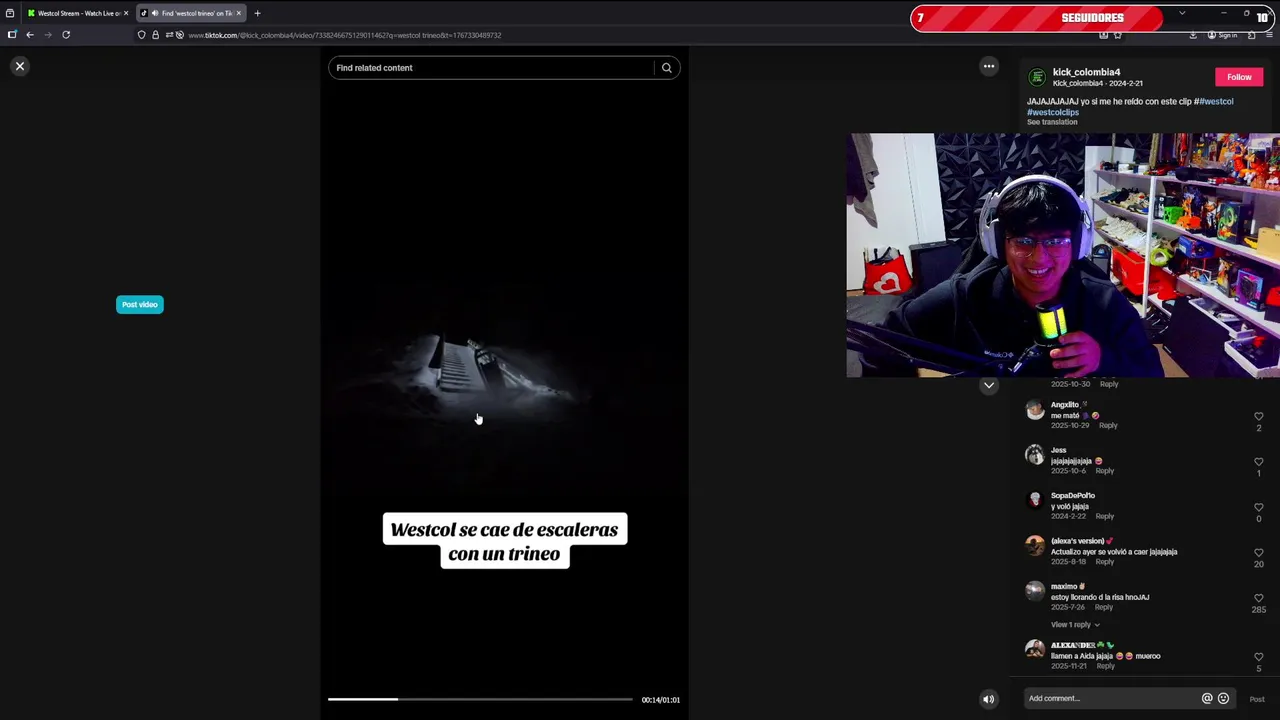
Task: Click the @ mention icon in comment box
Action: tap(1207, 699)
